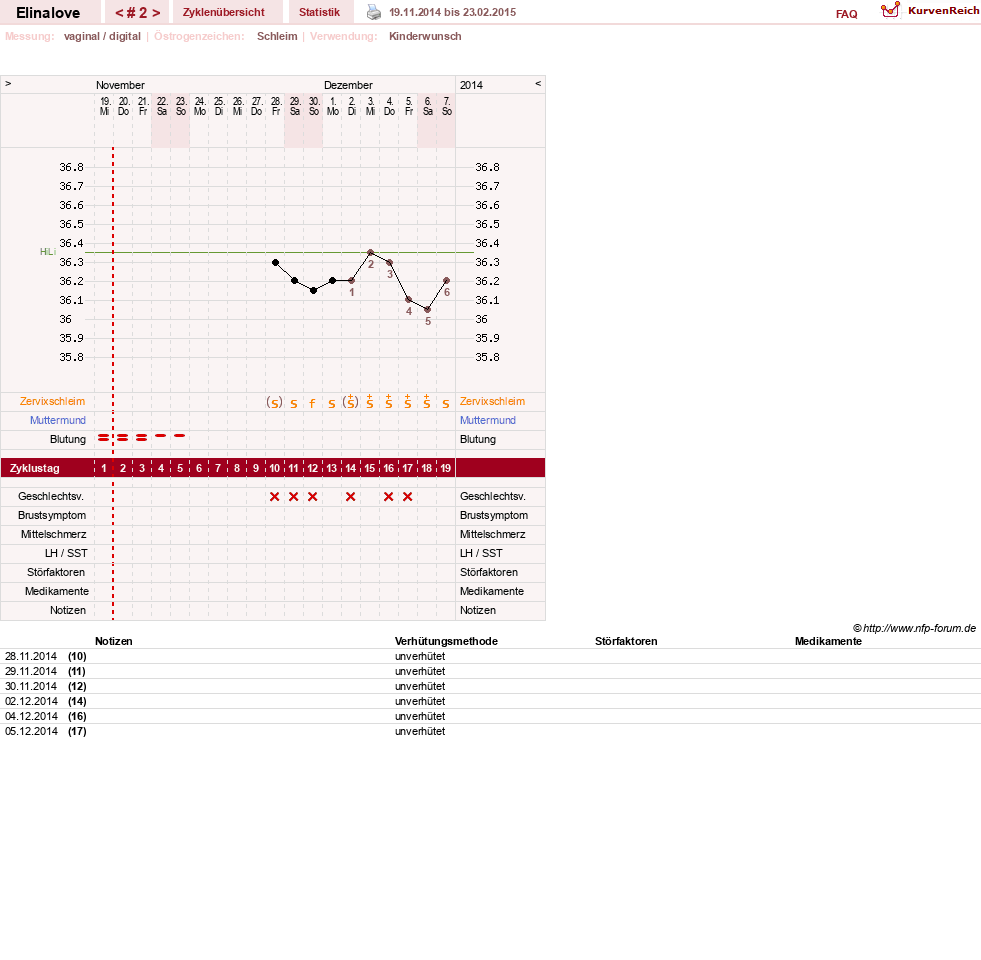Click the bleeding marker on cycle day 2
The width and height of the screenshot is (981, 960).
[123, 437]
